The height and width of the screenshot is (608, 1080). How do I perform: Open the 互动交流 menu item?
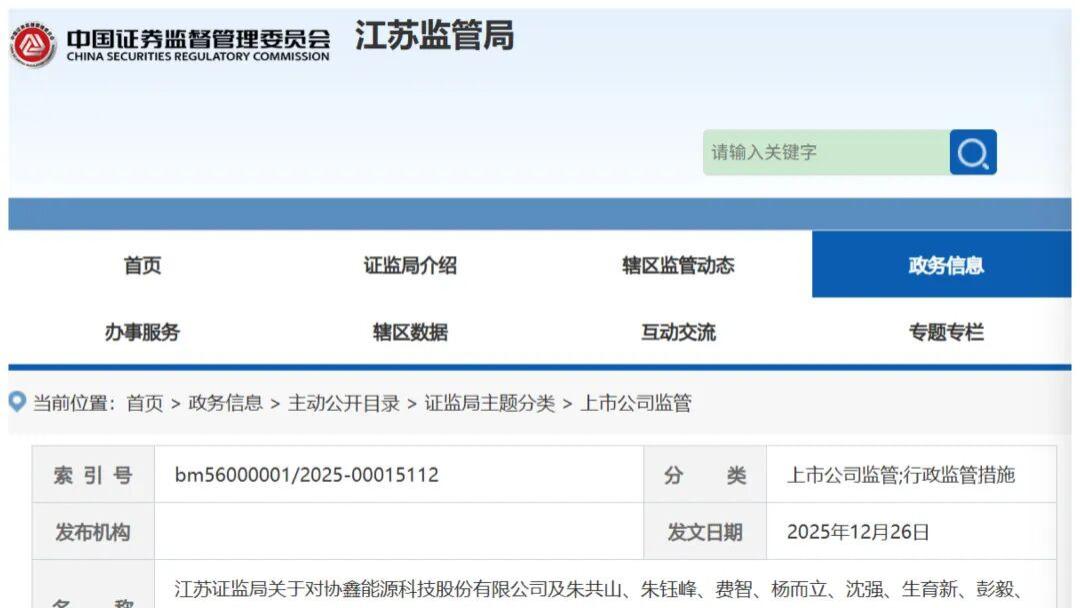[x=675, y=333]
